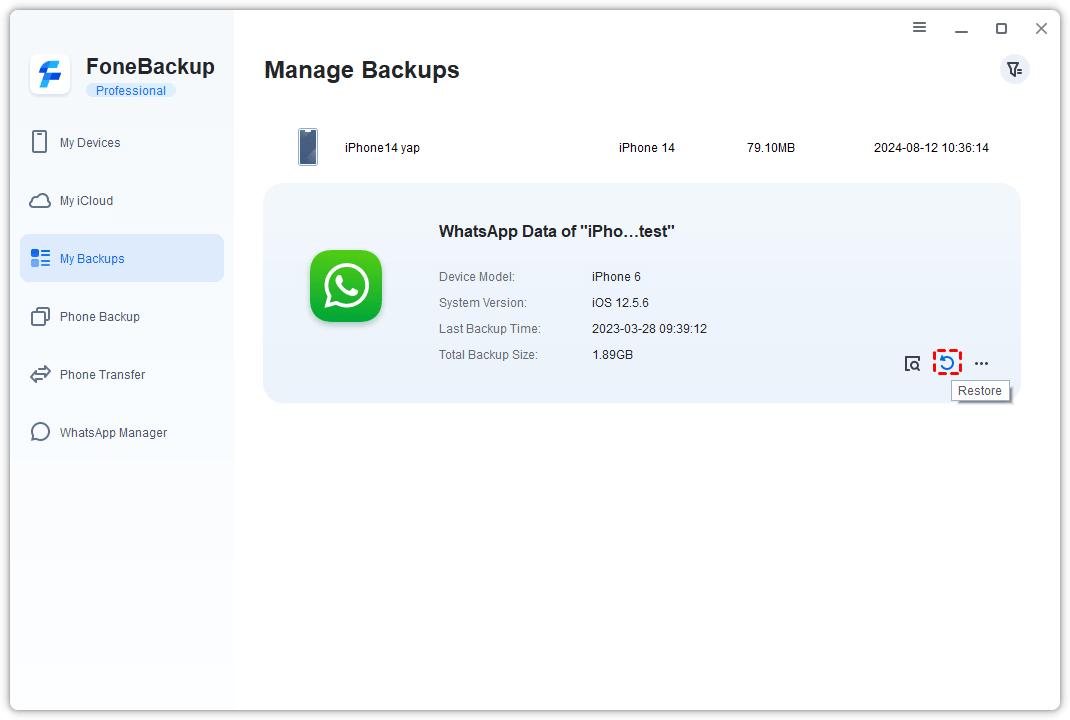Click the iPhone14 device thumbnail icon
The height and width of the screenshot is (720, 1070).
308,147
